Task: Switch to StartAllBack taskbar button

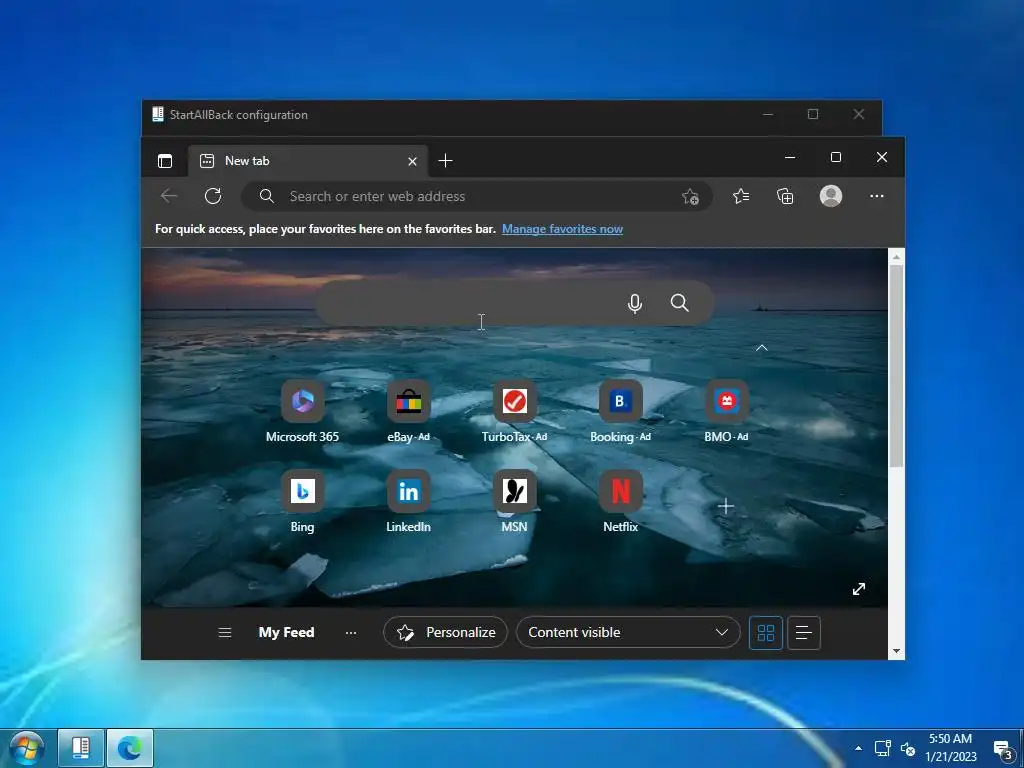Action: [80, 748]
